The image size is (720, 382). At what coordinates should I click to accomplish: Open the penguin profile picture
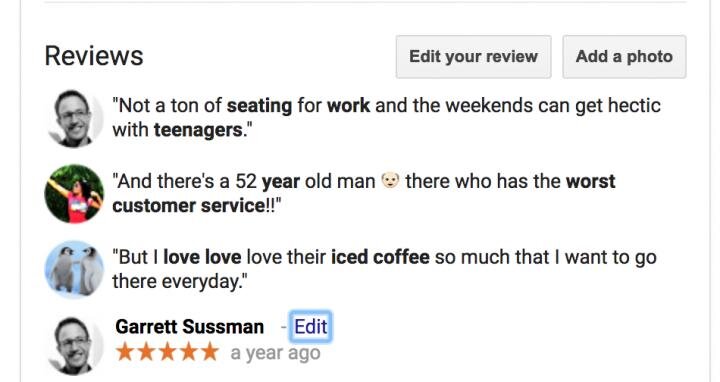[x=74, y=270]
